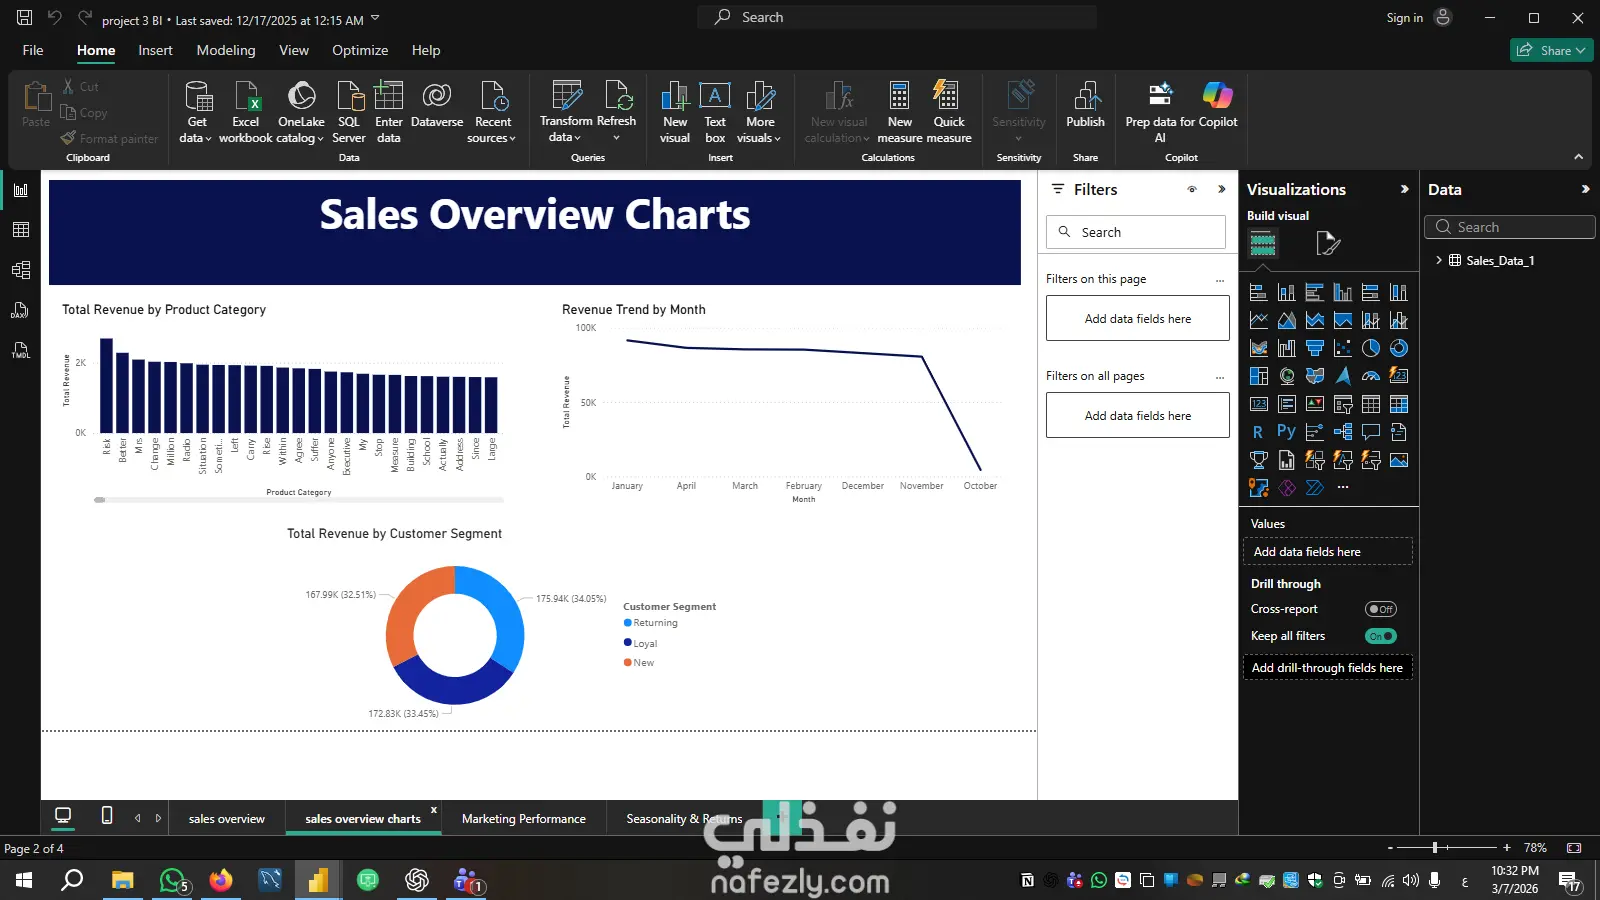The width and height of the screenshot is (1600, 900).
Task: Collapse the Data pane
Action: [1585, 189]
